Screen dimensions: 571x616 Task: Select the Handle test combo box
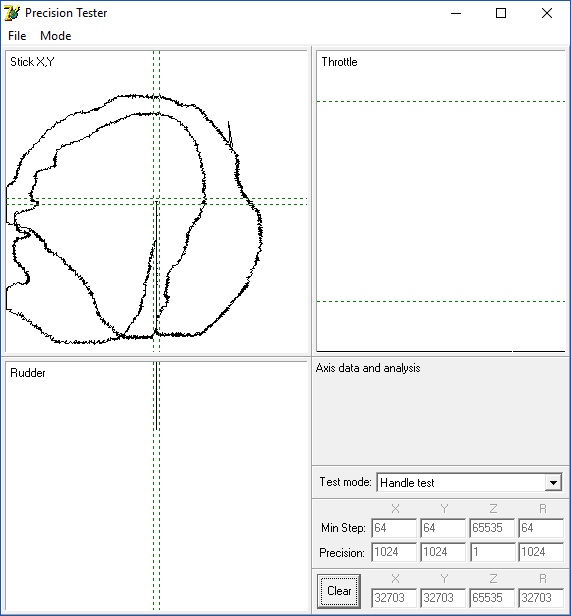coord(469,482)
